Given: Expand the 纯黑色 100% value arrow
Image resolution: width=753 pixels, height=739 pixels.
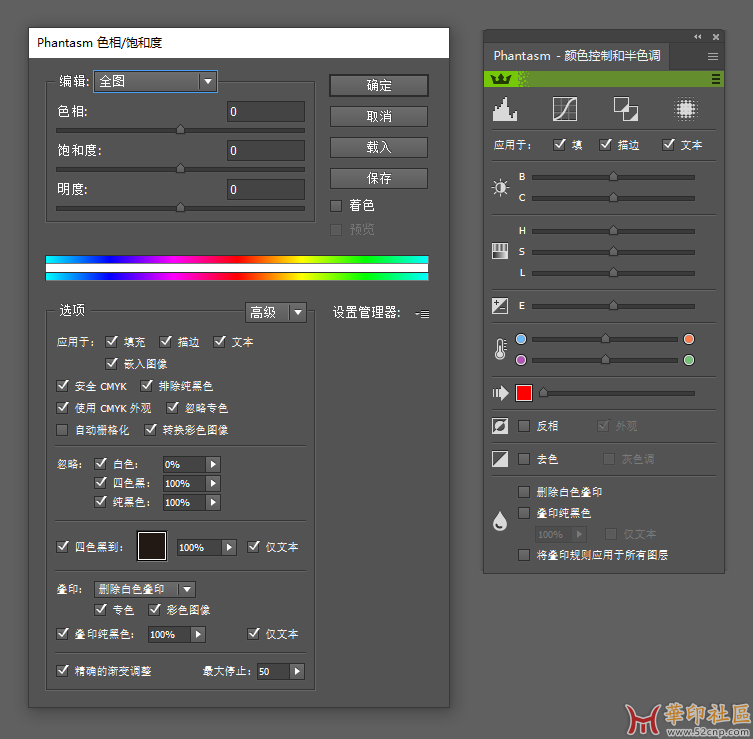Looking at the screenshot, I should [213, 503].
